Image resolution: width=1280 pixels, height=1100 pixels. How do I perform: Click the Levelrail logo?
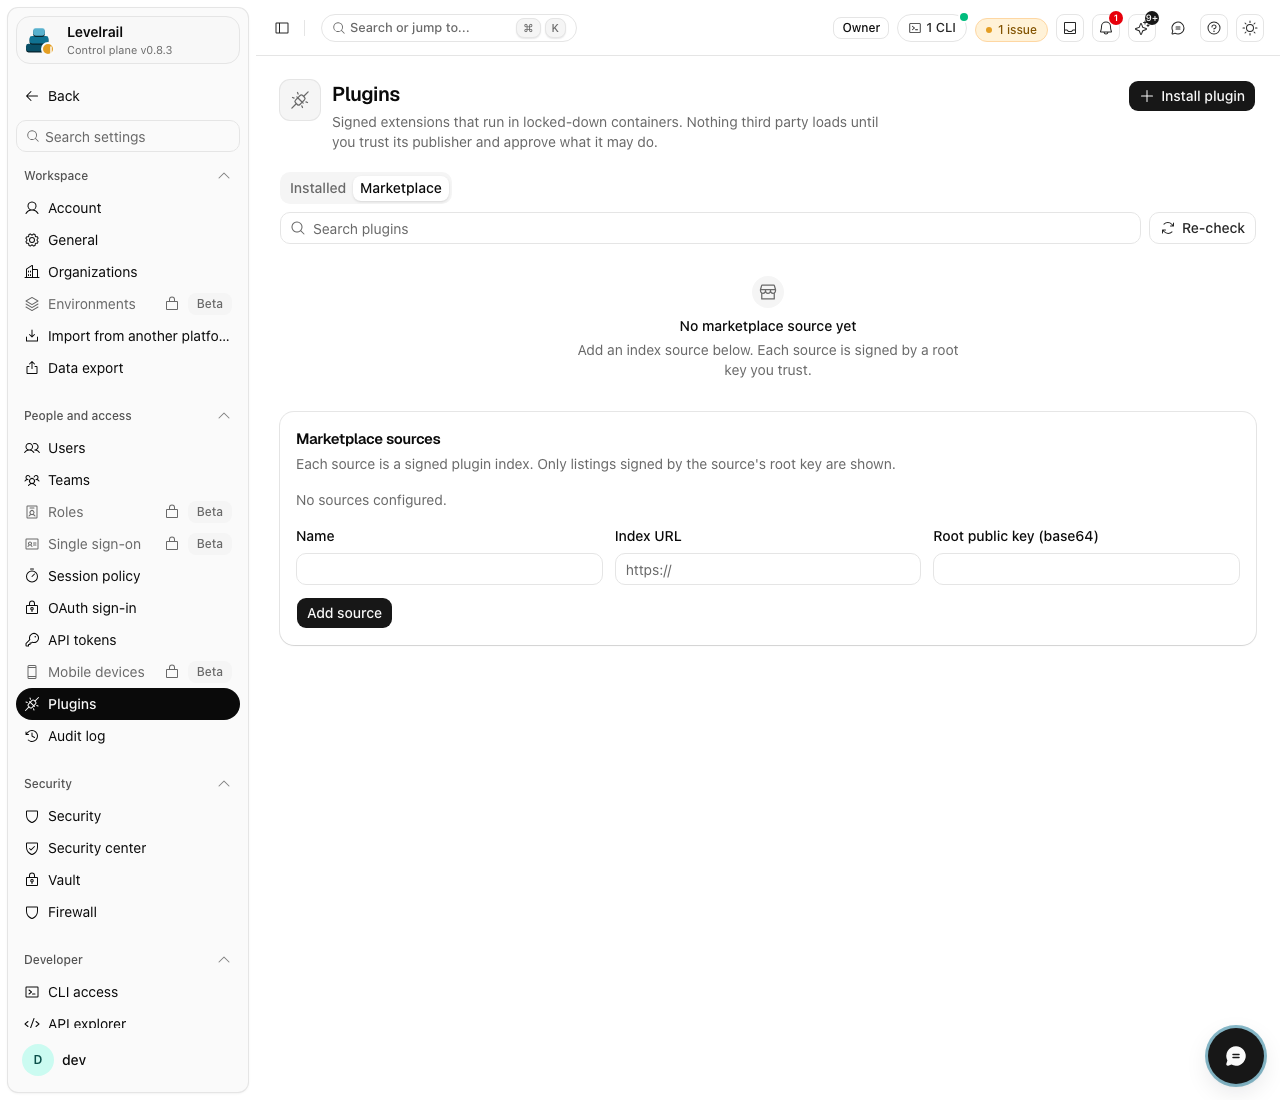[39, 41]
